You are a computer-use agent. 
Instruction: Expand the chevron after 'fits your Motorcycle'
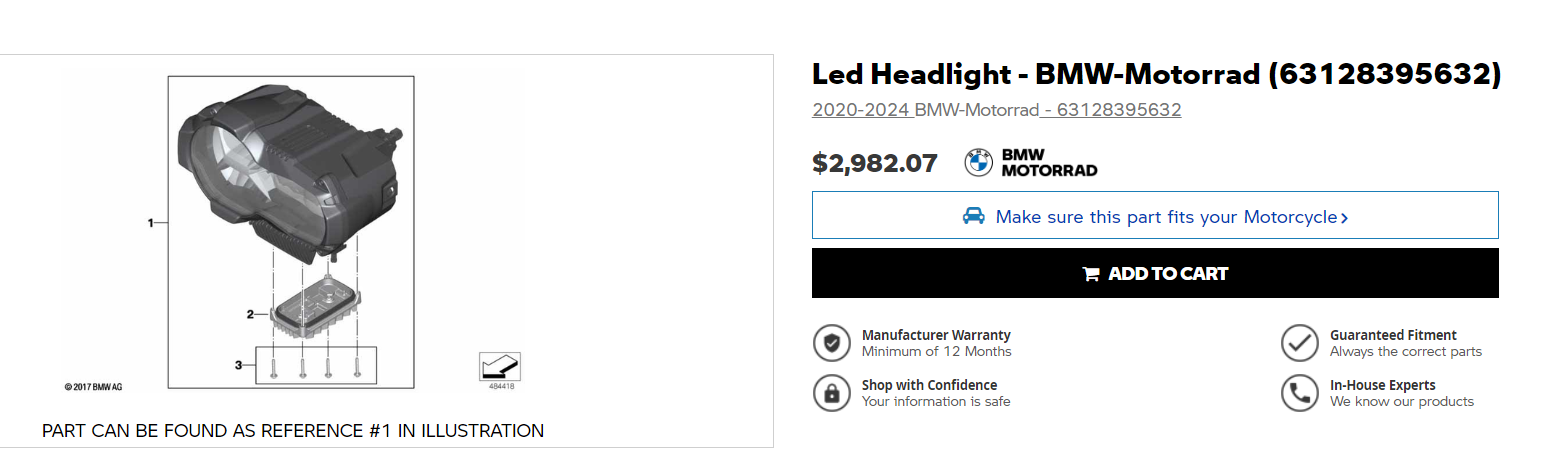[x=1344, y=218]
